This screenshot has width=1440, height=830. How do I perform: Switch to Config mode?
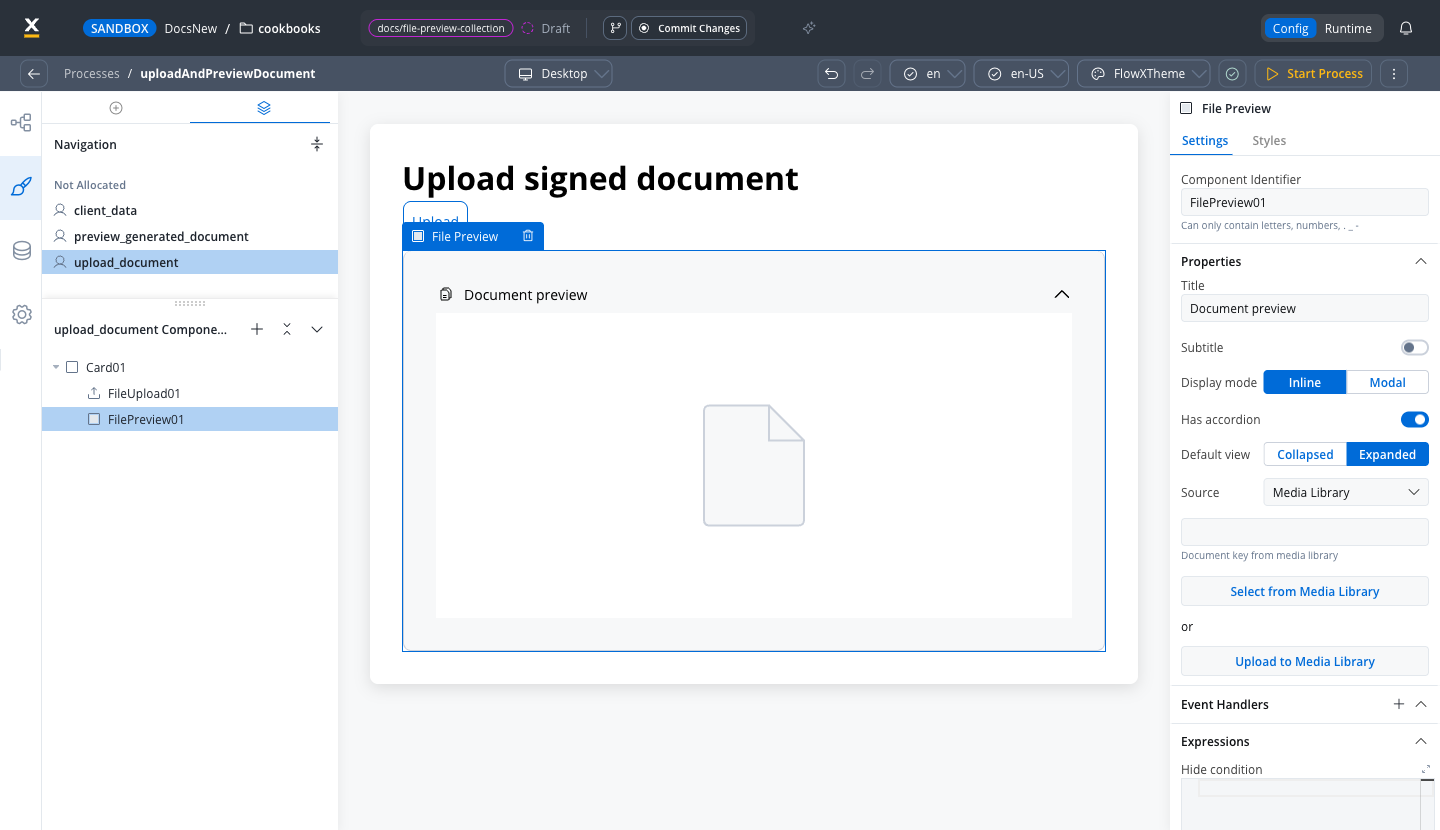(x=1290, y=28)
